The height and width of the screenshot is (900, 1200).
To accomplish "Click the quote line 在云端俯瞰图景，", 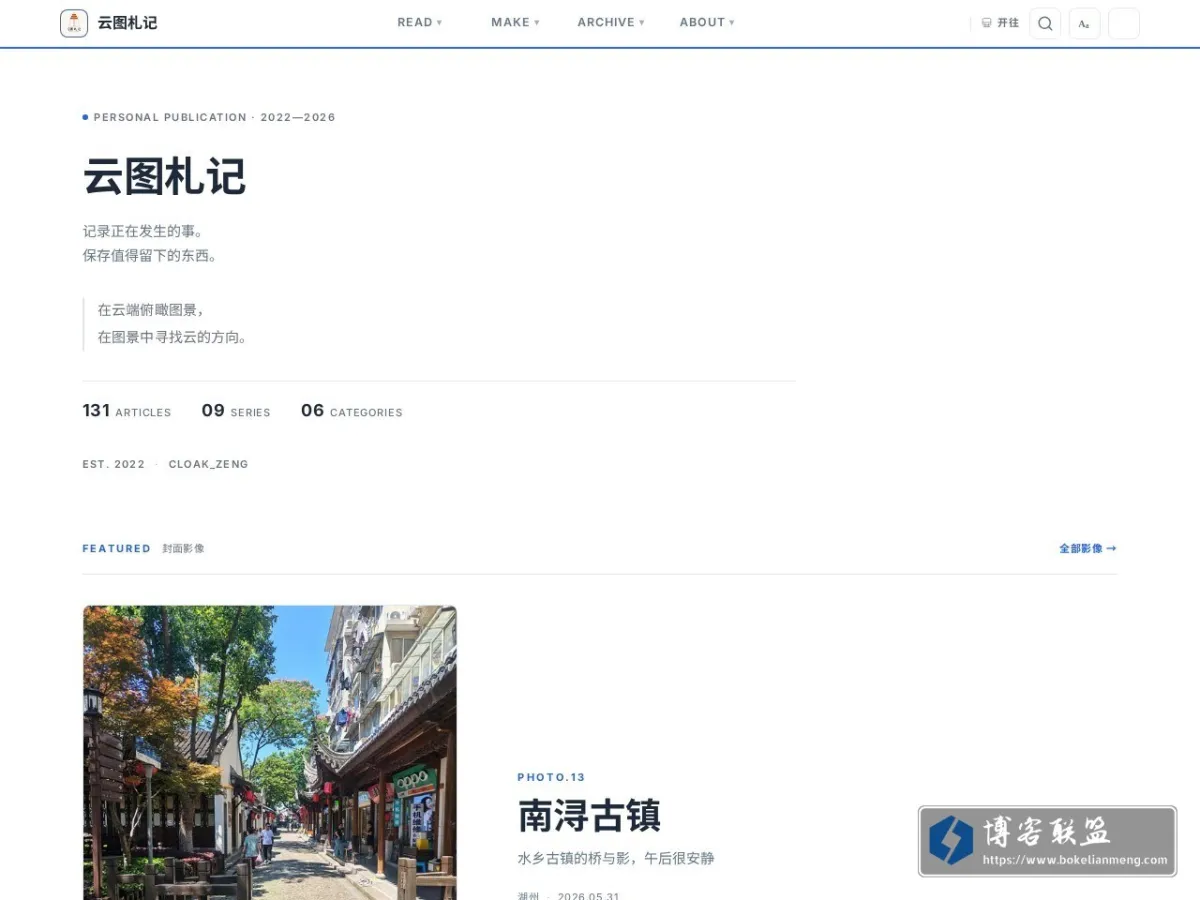I will coord(151,310).
